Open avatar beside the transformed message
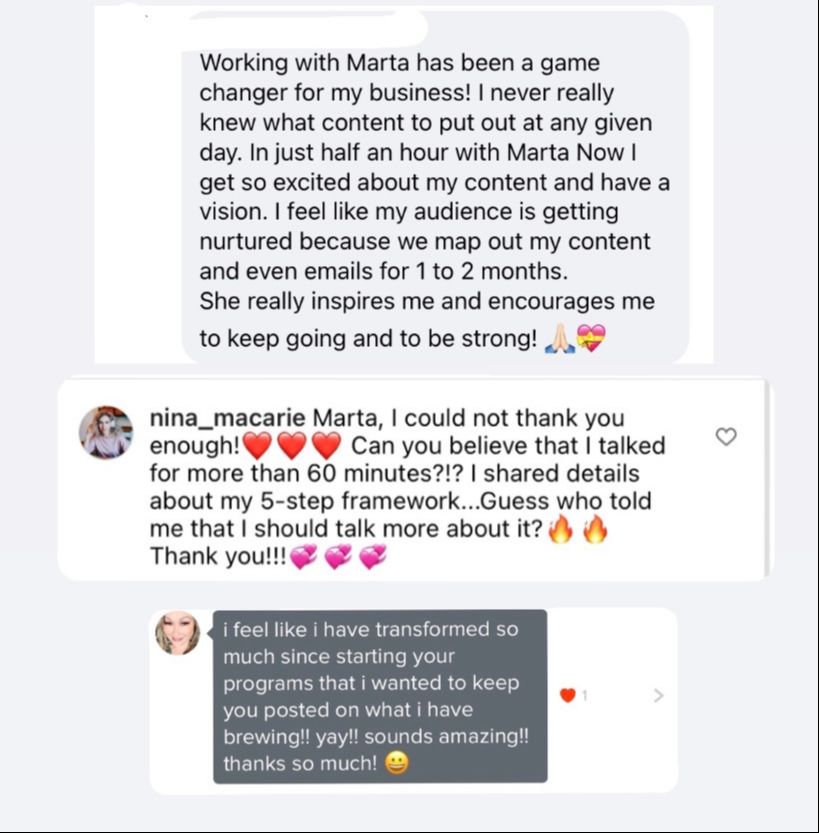 pos(177,633)
